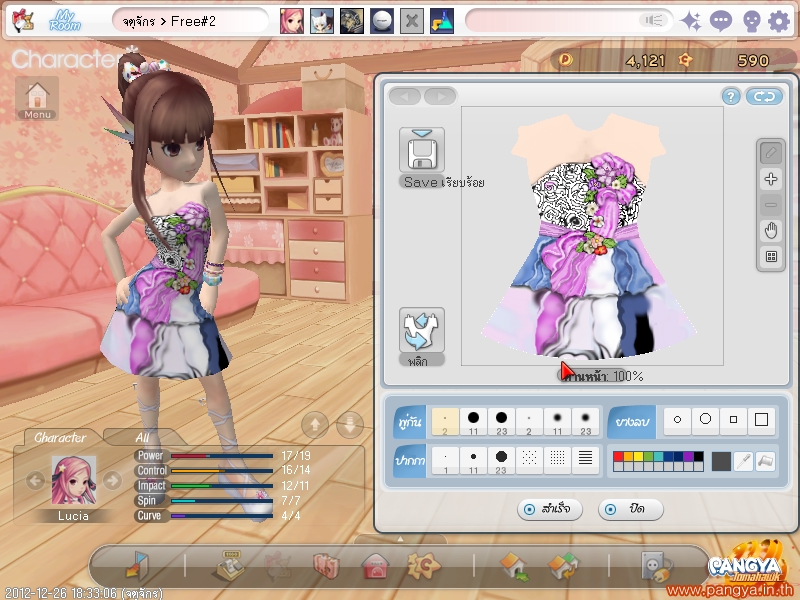The width and height of the screenshot is (800, 600).
Task: Open the Menu house icon
Action: (37, 98)
